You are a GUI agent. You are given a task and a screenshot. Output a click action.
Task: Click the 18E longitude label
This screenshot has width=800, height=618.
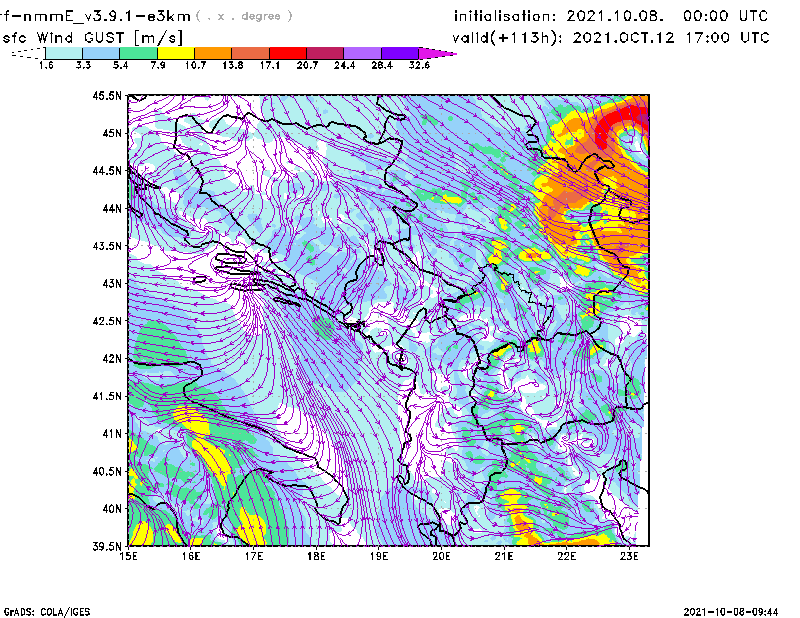[316, 556]
